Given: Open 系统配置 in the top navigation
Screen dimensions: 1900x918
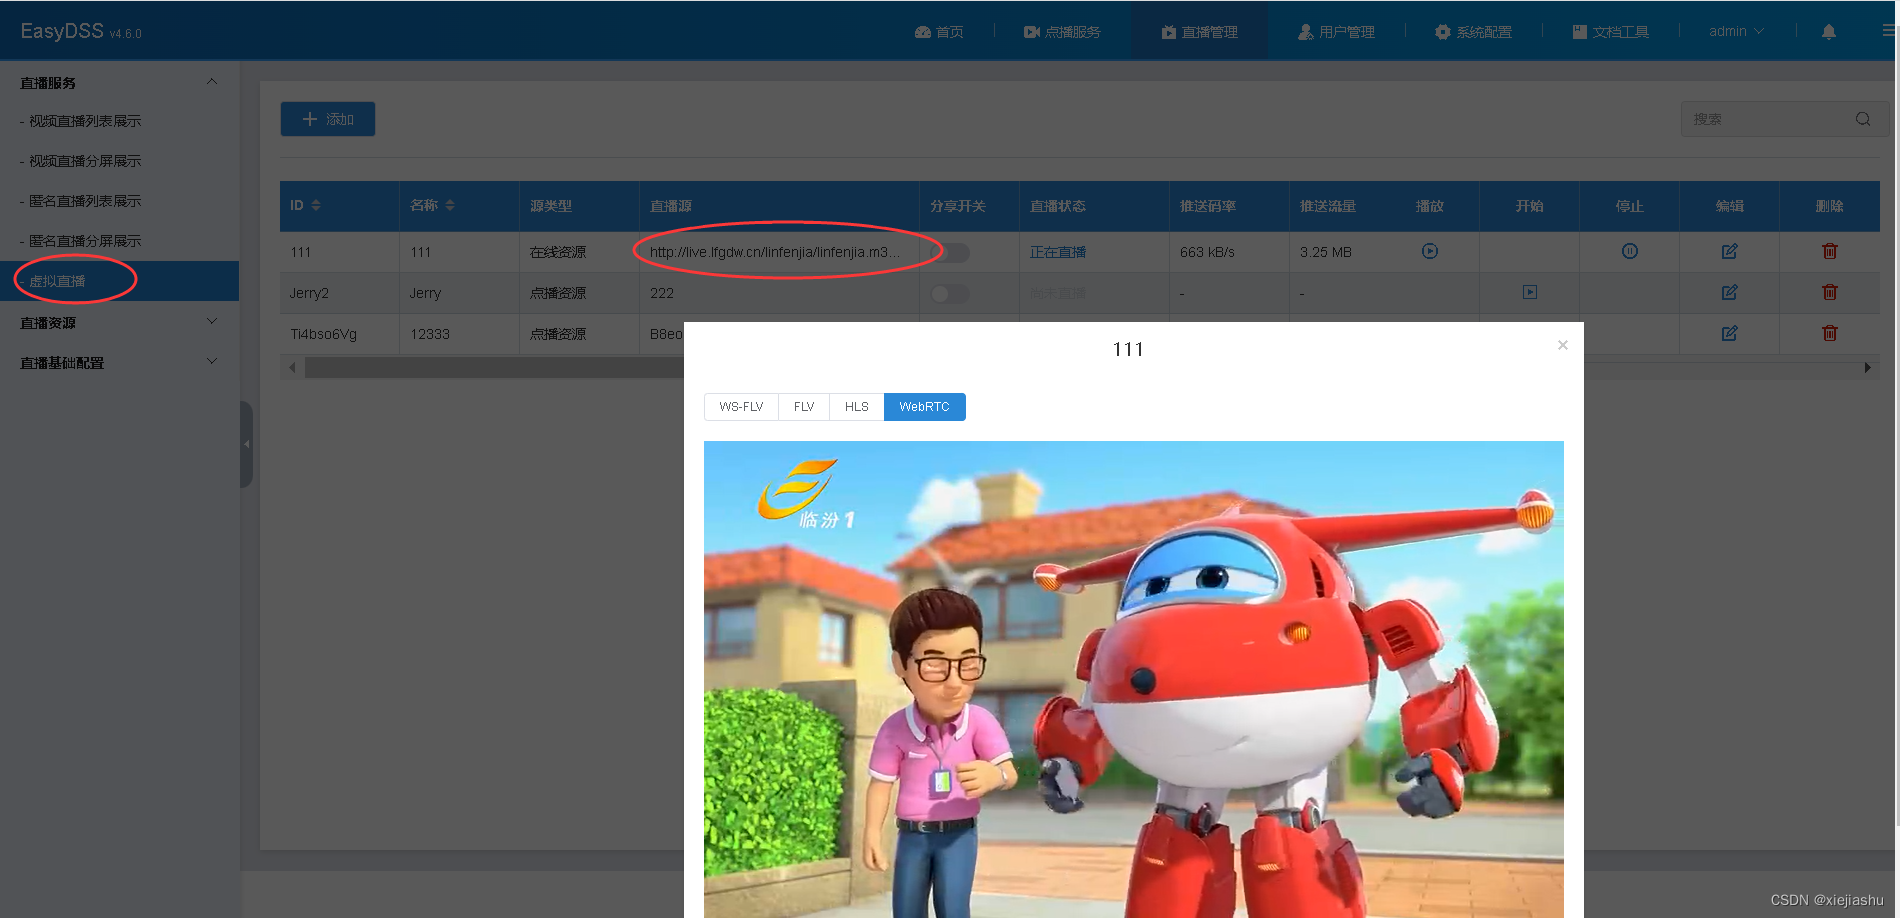Looking at the screenshot, I should 1473,32.
